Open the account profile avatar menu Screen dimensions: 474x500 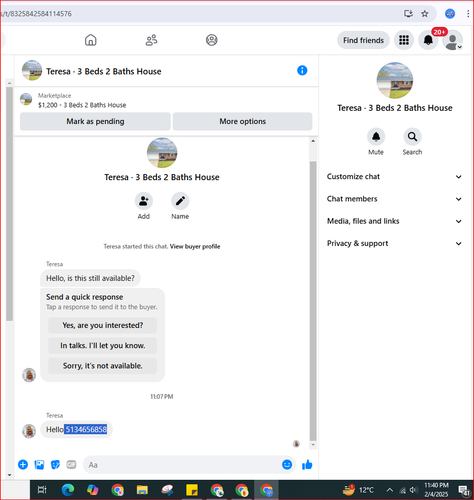coord(452,40)
